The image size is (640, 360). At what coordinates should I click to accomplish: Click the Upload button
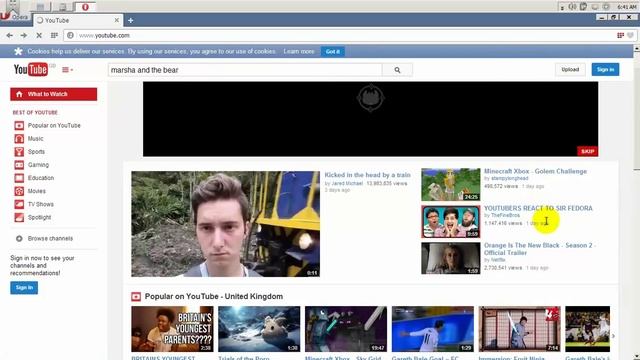tap(570, 69)
